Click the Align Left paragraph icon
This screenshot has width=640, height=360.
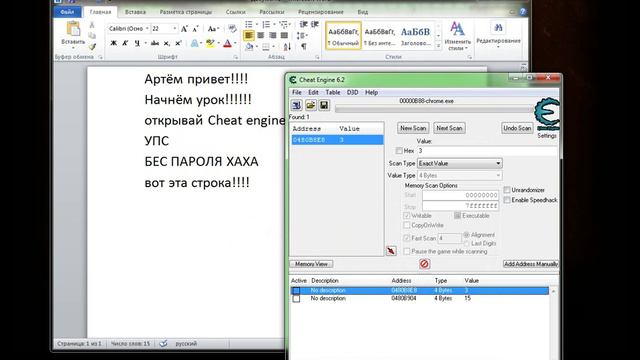coord(249,36)
